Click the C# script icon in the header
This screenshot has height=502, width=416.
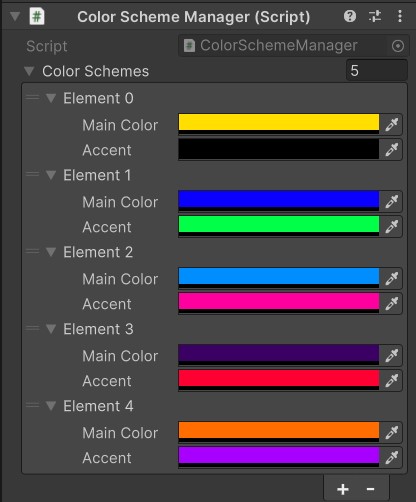(37, 16)
